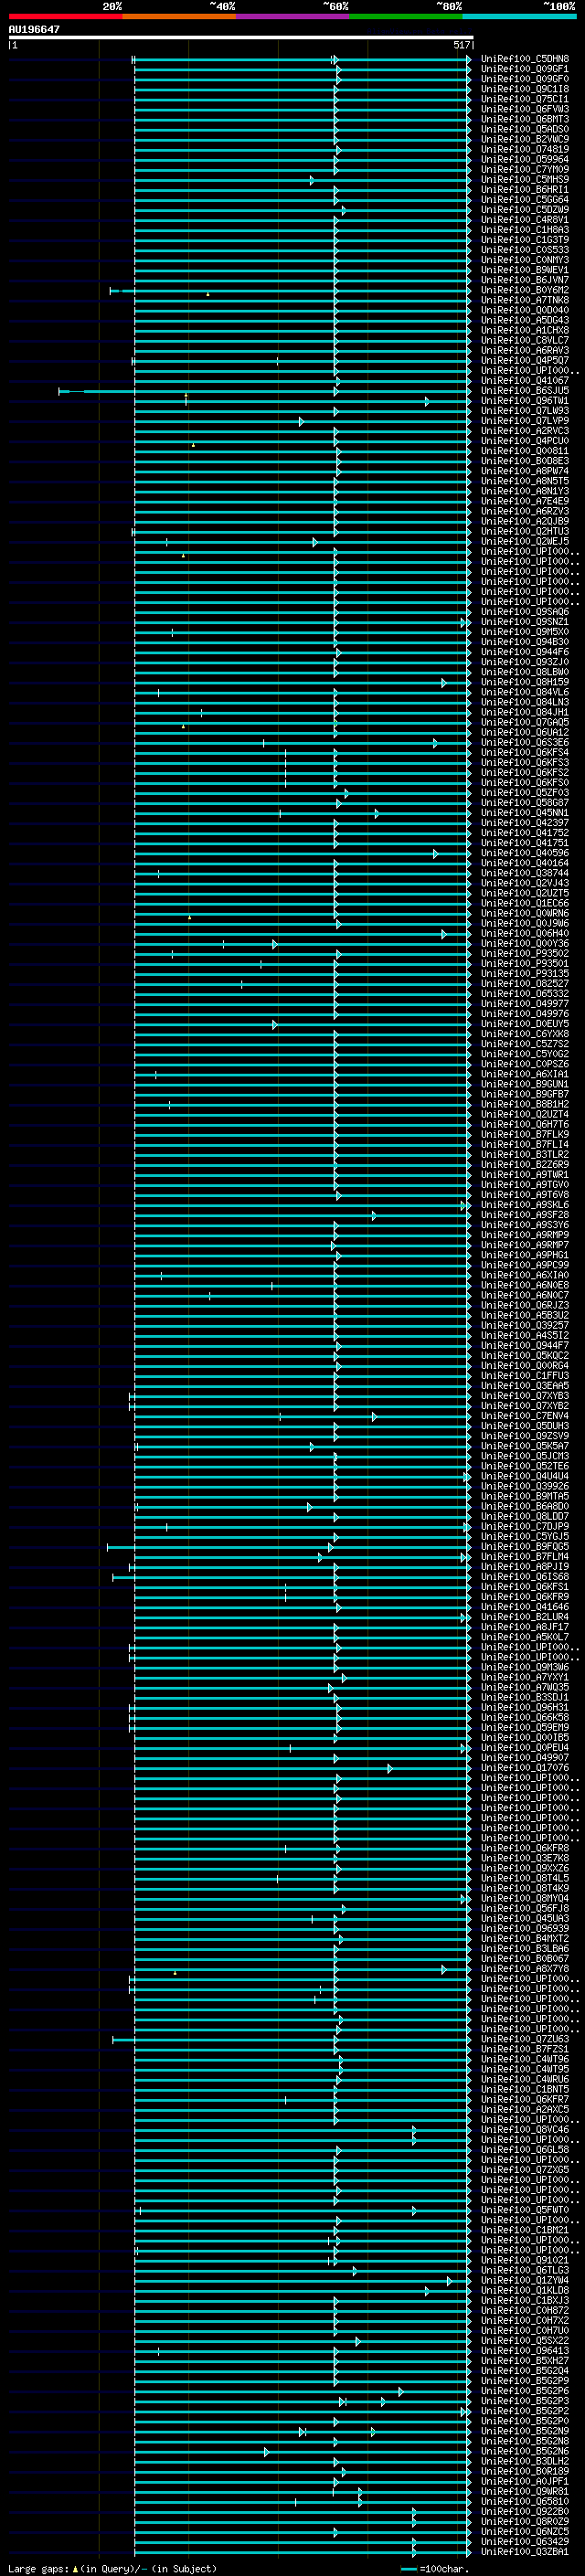Image resolution: width=585 pixels, height=2576 pixels.
Task: Select the UniRef100_O82527 label
Action: (525, 984)
